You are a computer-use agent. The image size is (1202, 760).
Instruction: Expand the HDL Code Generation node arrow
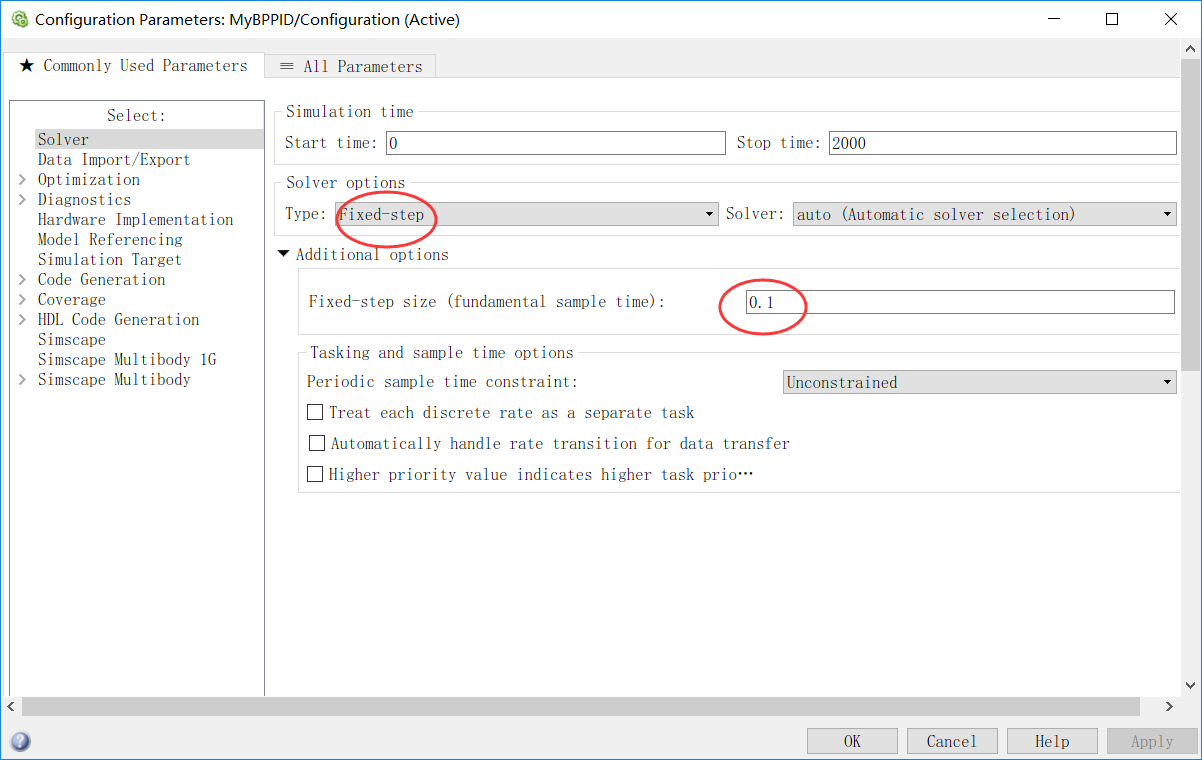(22, 320)
